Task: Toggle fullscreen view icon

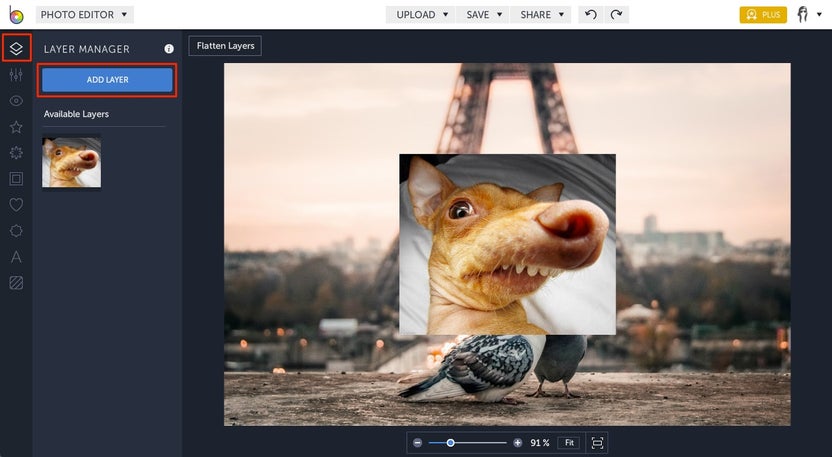Action: point(597,442)
